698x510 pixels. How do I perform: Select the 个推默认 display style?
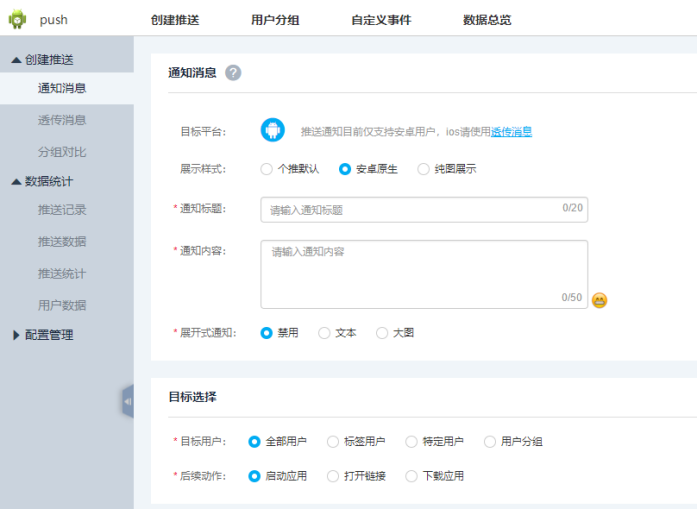(x=267, y=169)
